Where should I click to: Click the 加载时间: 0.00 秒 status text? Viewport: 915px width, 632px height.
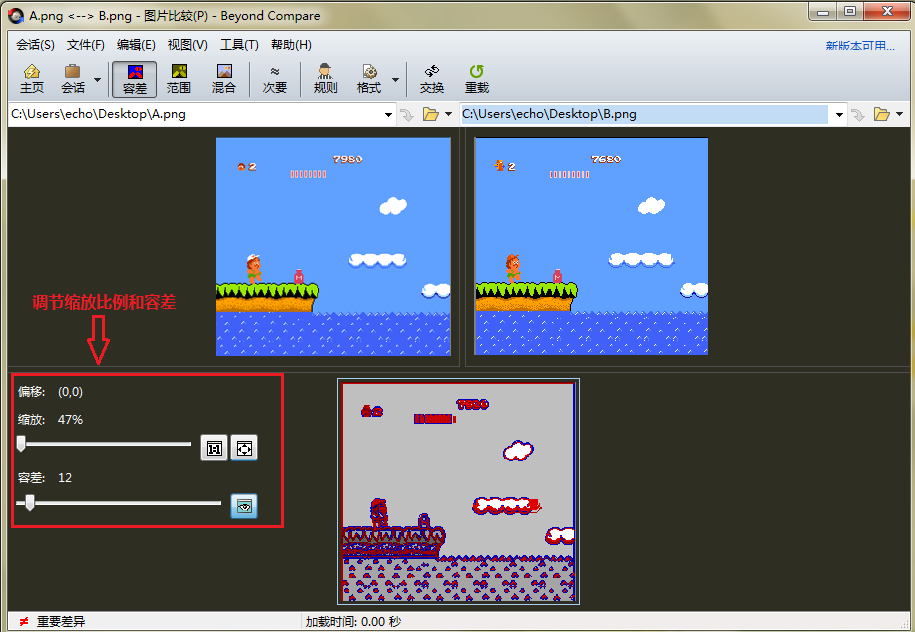point(353,621)
